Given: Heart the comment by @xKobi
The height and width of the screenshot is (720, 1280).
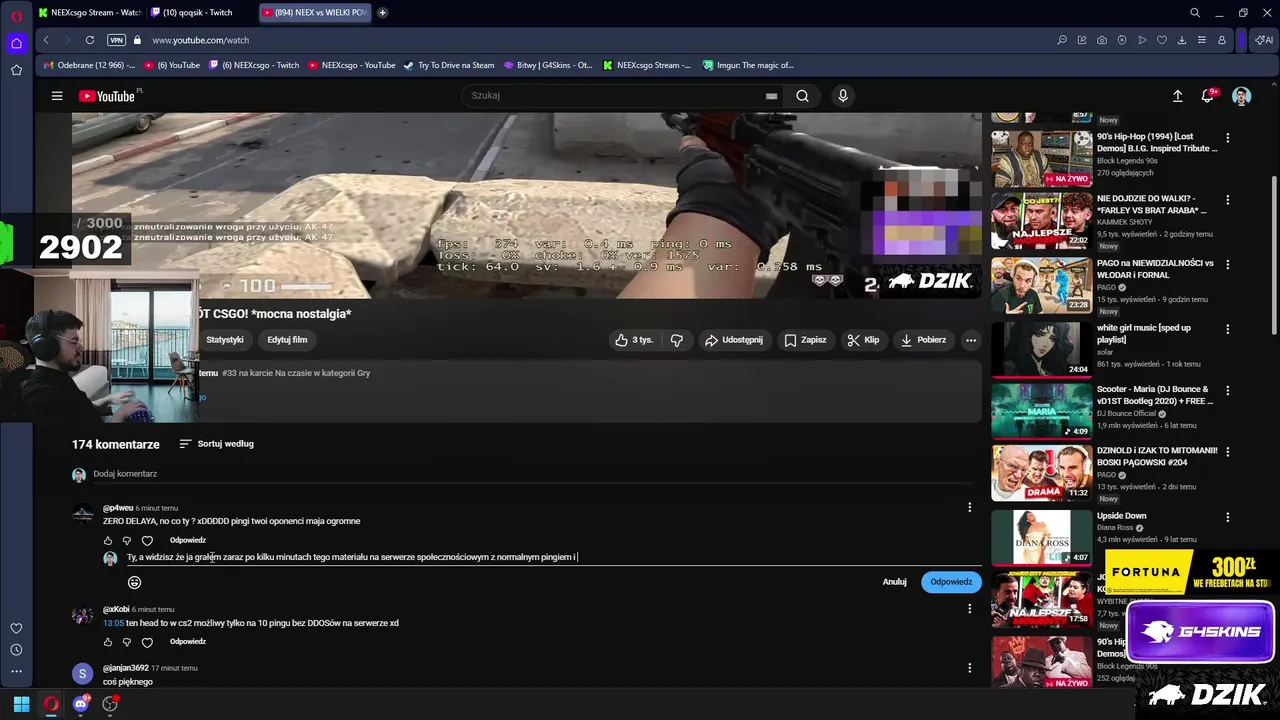Looking at the screenshot, I should pyautogui.click(x=147, y=642).
